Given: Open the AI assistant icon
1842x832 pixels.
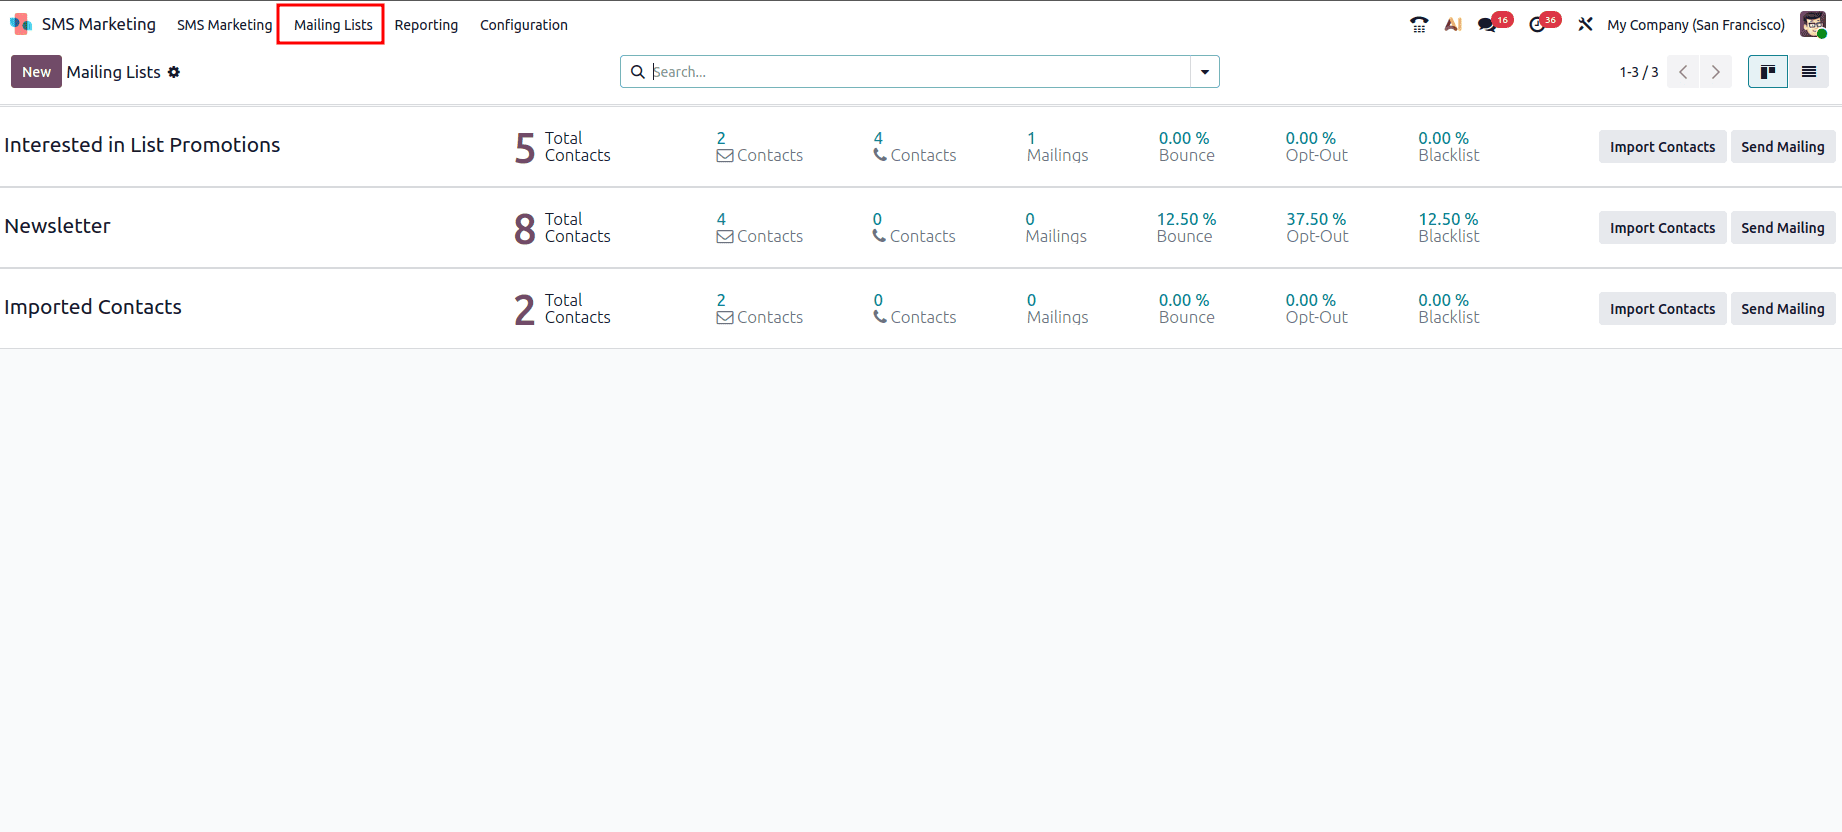Looking at the screenshot, I should point(1453,24).
